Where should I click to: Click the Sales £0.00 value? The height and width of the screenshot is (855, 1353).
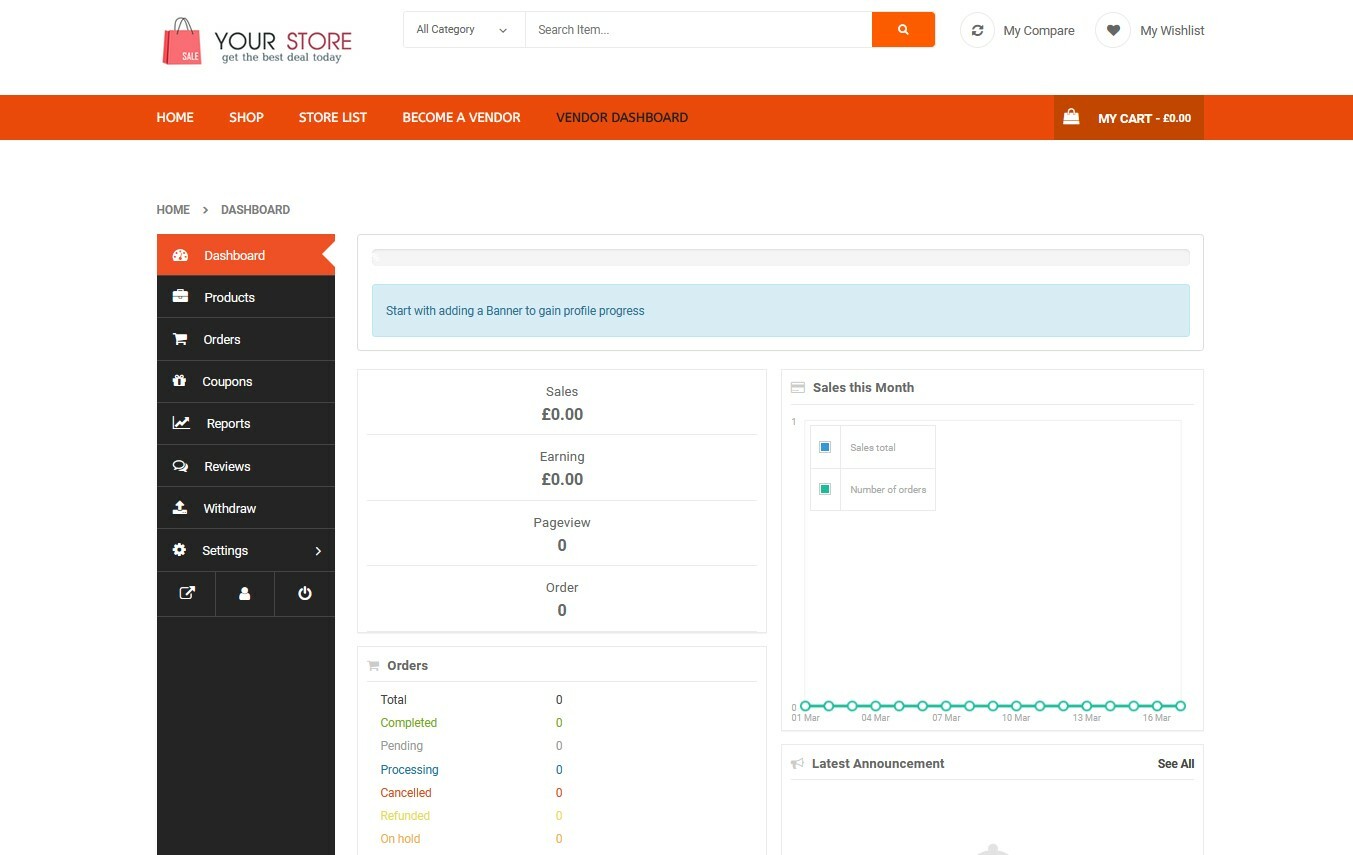point(562,414)
